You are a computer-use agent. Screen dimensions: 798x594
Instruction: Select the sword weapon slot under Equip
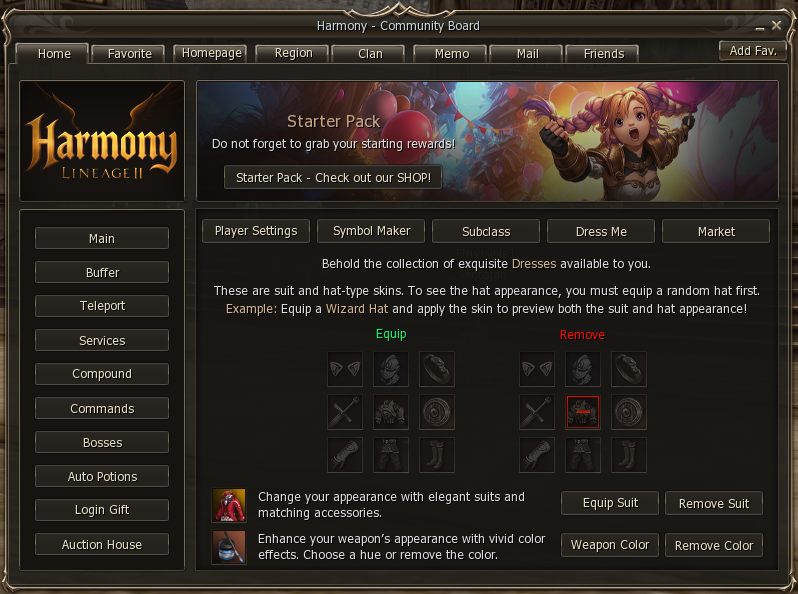point(345,412)
